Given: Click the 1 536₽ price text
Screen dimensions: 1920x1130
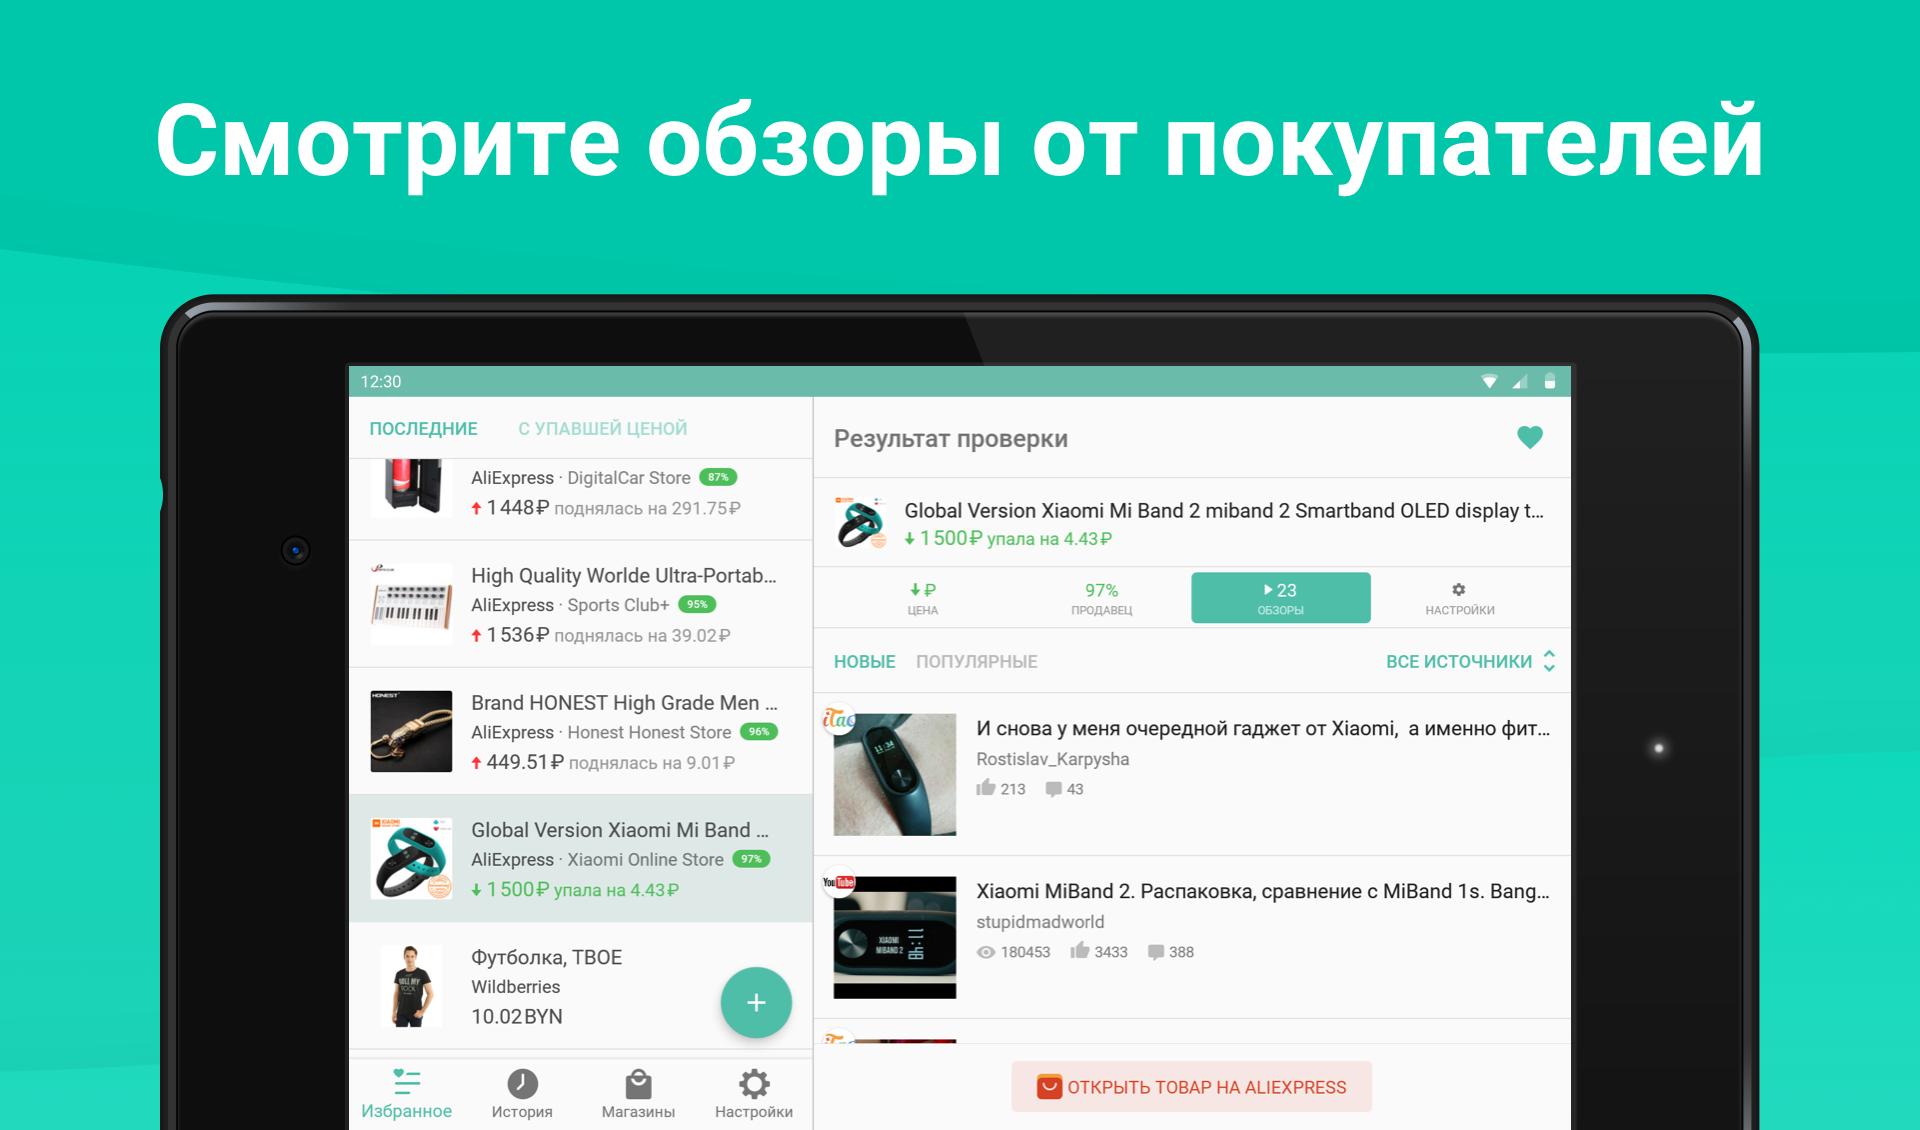Looking at the screenshot, I should click(x=517, y=635).
